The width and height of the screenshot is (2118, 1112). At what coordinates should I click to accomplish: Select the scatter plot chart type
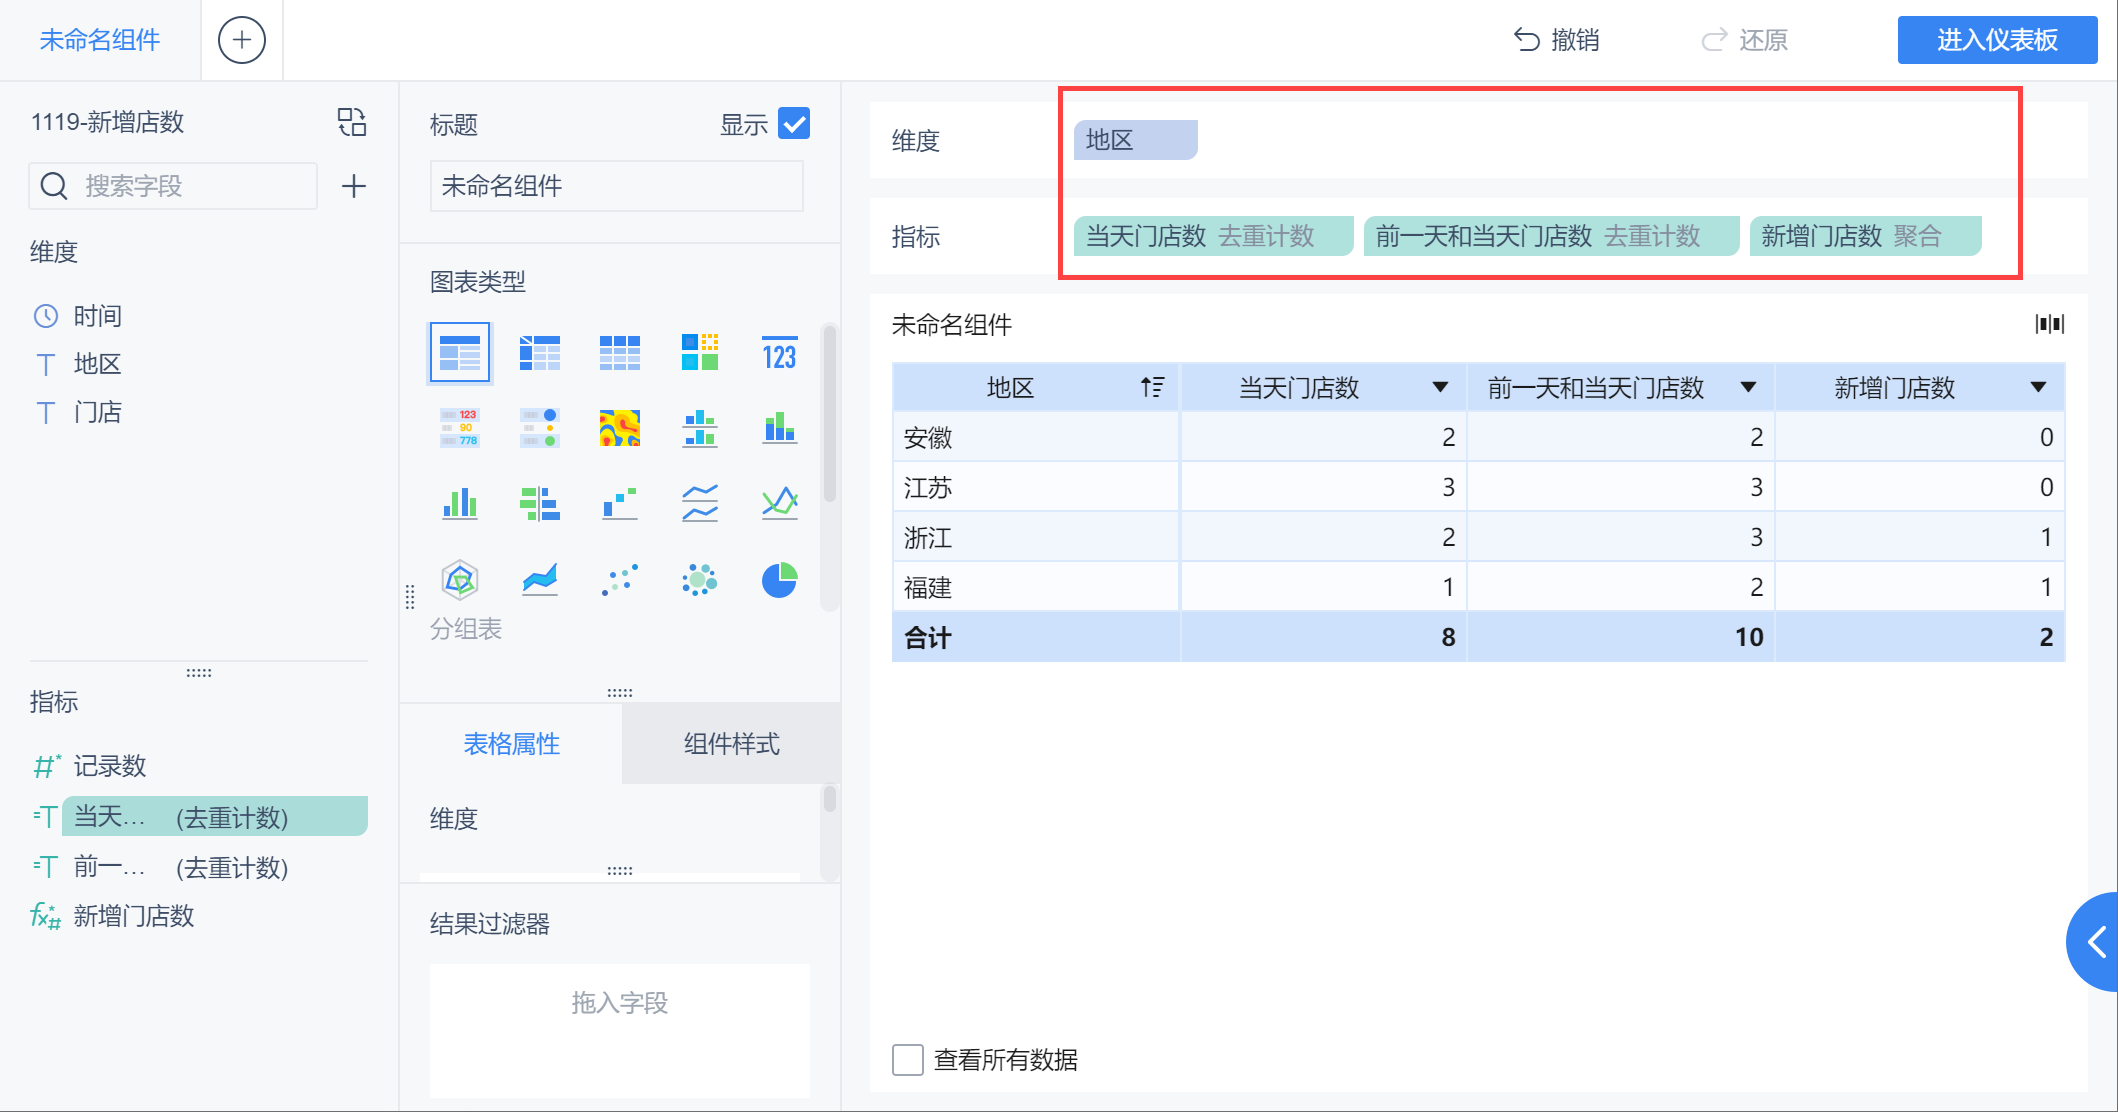click(619, 580)
